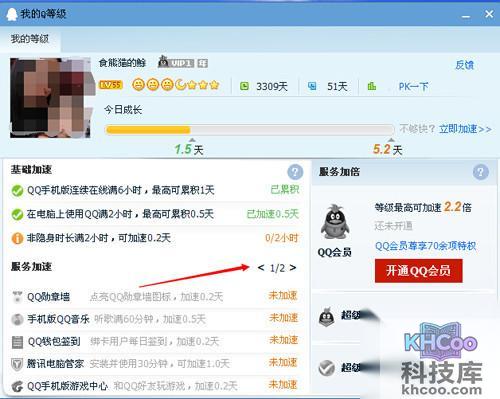Open the 手机版QQ音乐 service row
Image resolution: width=500 pixels, height=399 pixels.
(155, 319)
